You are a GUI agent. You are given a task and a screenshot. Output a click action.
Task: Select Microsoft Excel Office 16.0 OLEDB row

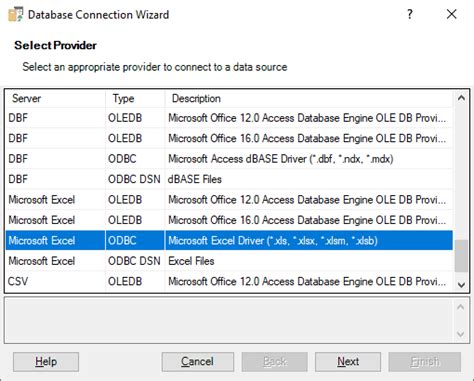tap(229, 220)
